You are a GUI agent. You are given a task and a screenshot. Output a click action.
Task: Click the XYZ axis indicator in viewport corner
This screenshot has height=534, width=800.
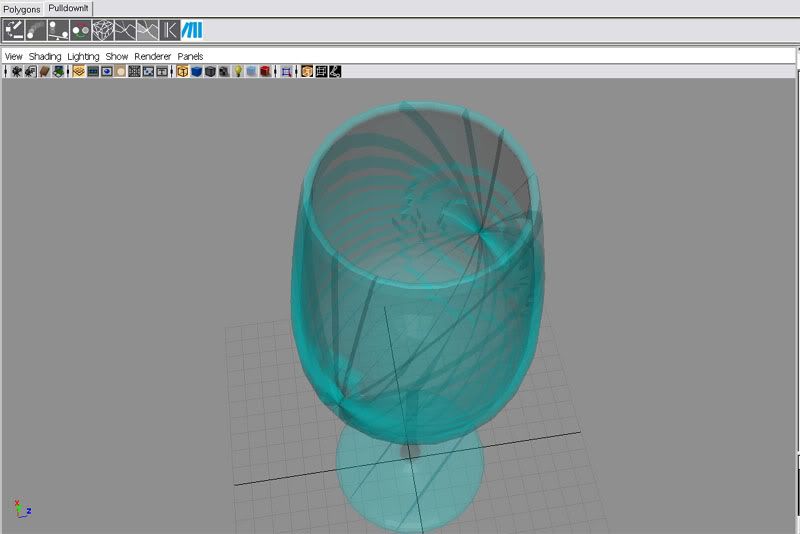click(22, 508)
